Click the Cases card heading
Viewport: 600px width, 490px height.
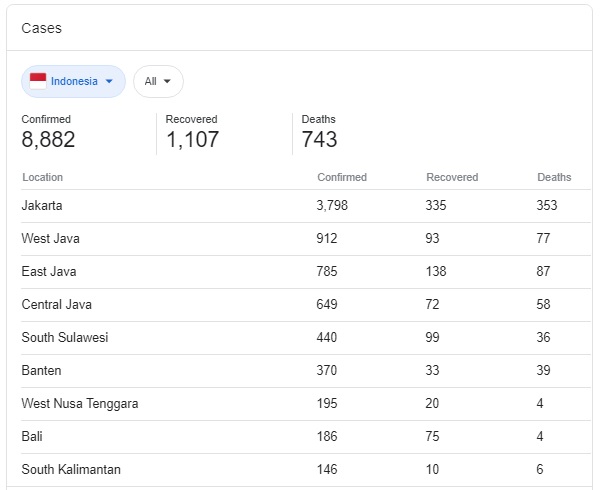[x=41, y=28]
